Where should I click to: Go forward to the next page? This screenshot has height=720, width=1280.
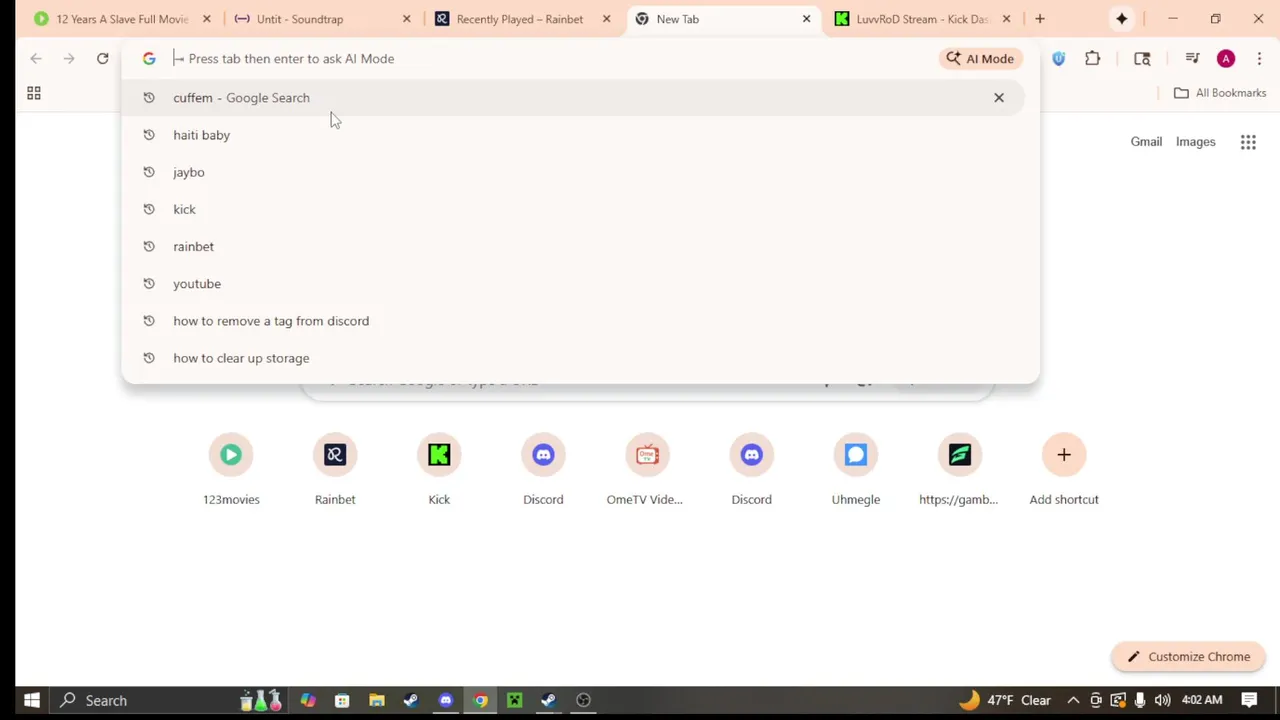coord(69,58)
